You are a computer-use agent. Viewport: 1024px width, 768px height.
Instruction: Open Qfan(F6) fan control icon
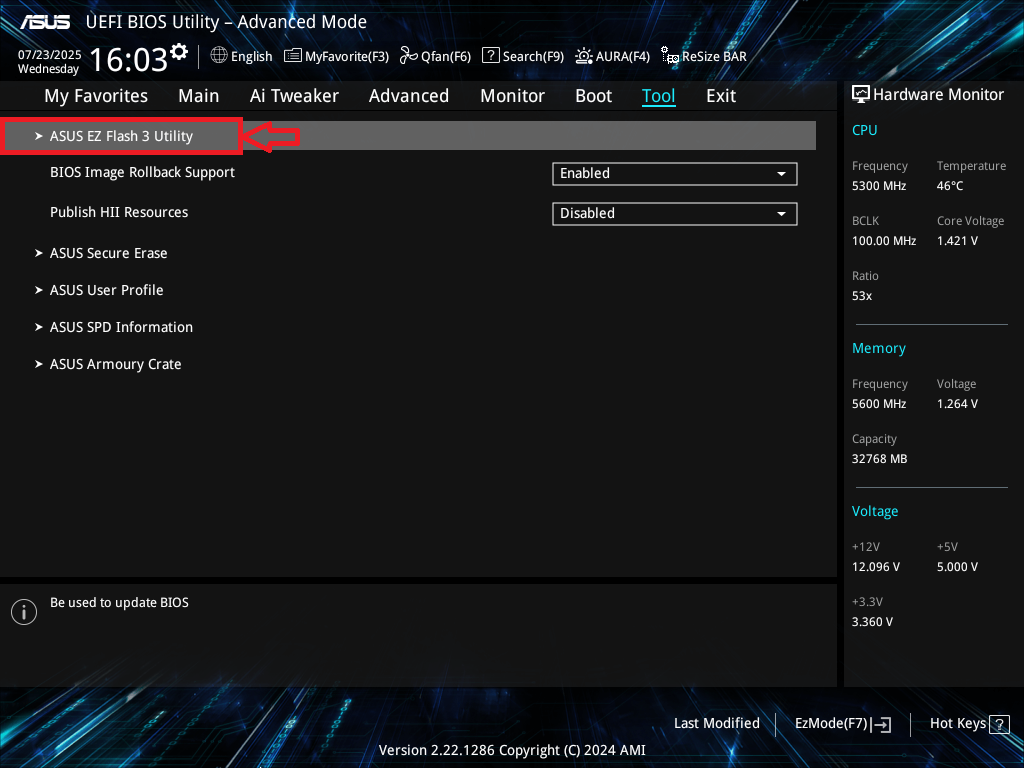(x=409, y=56)
